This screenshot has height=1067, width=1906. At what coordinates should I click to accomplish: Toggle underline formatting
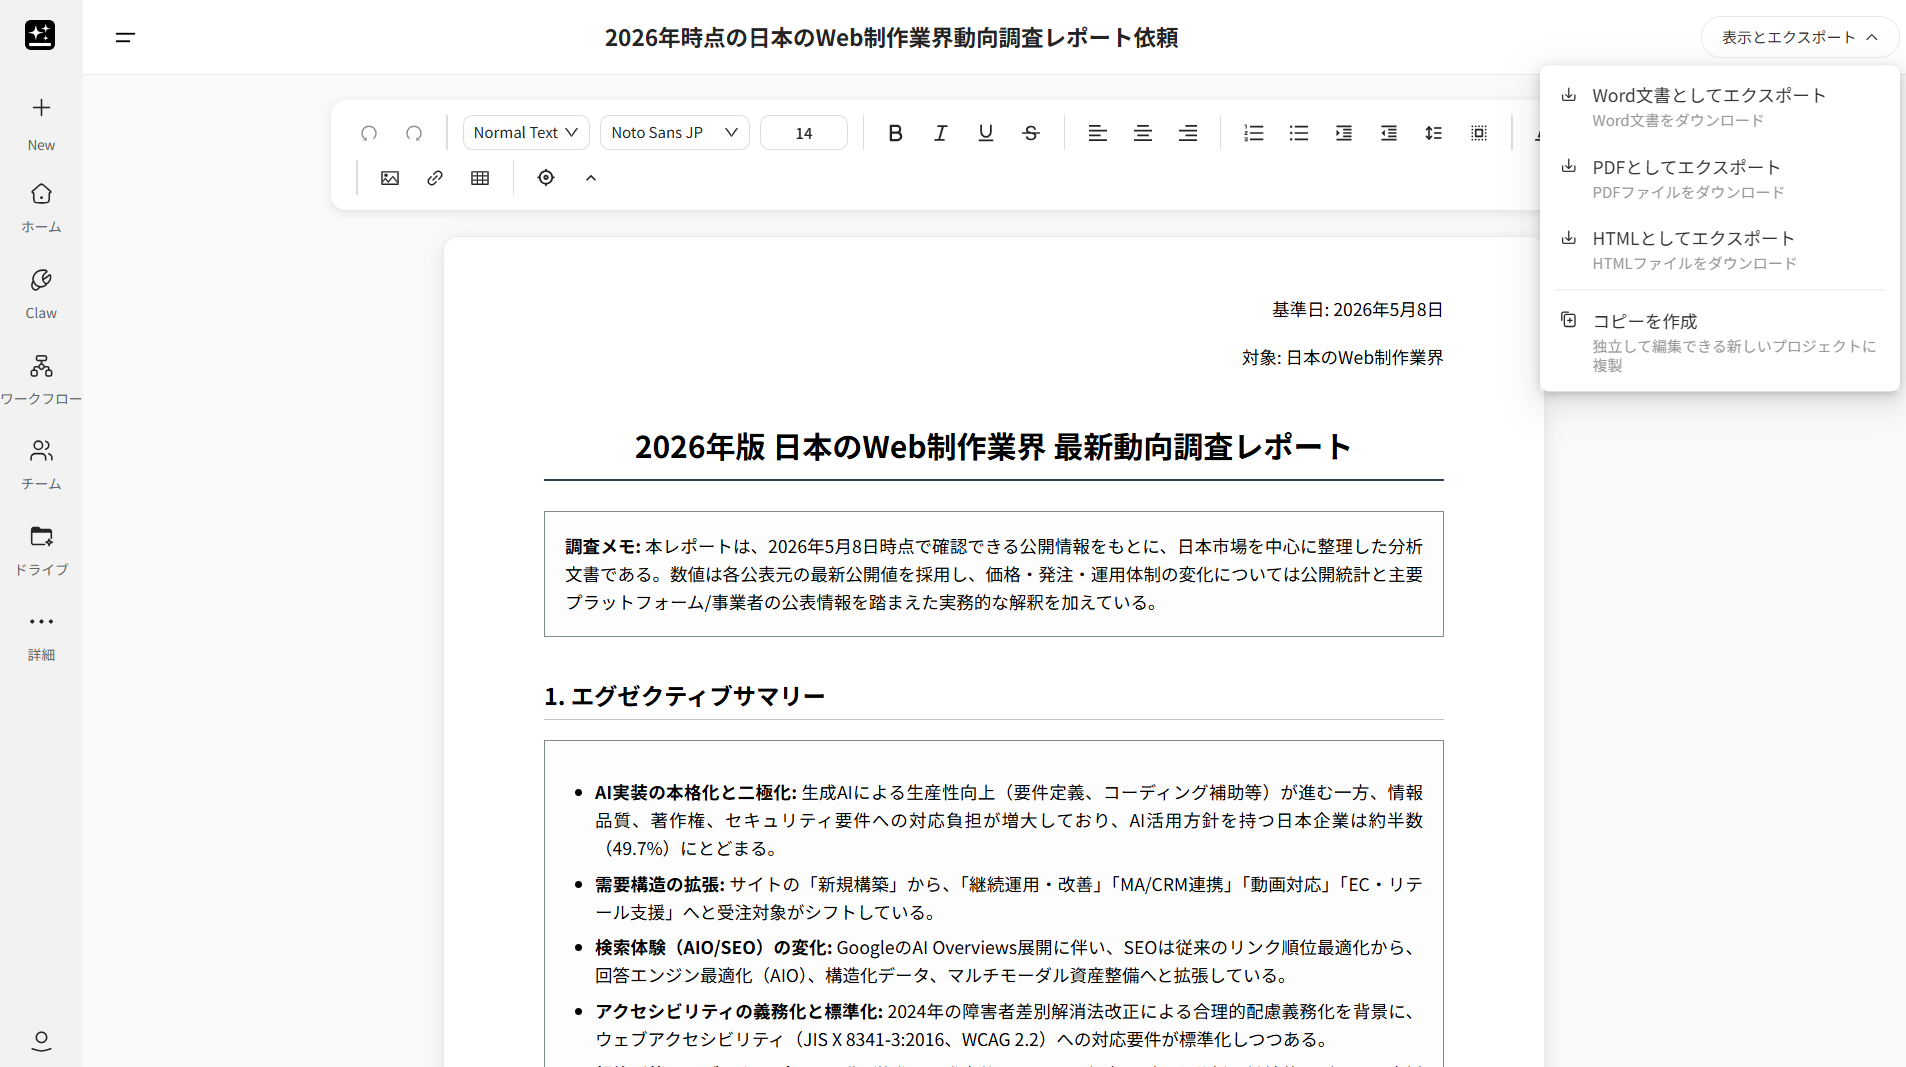985,133
